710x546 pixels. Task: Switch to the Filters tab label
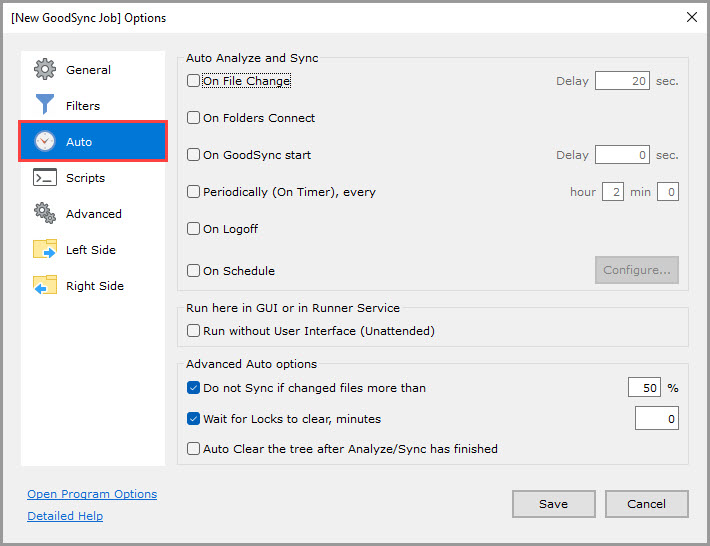[83, 106]
